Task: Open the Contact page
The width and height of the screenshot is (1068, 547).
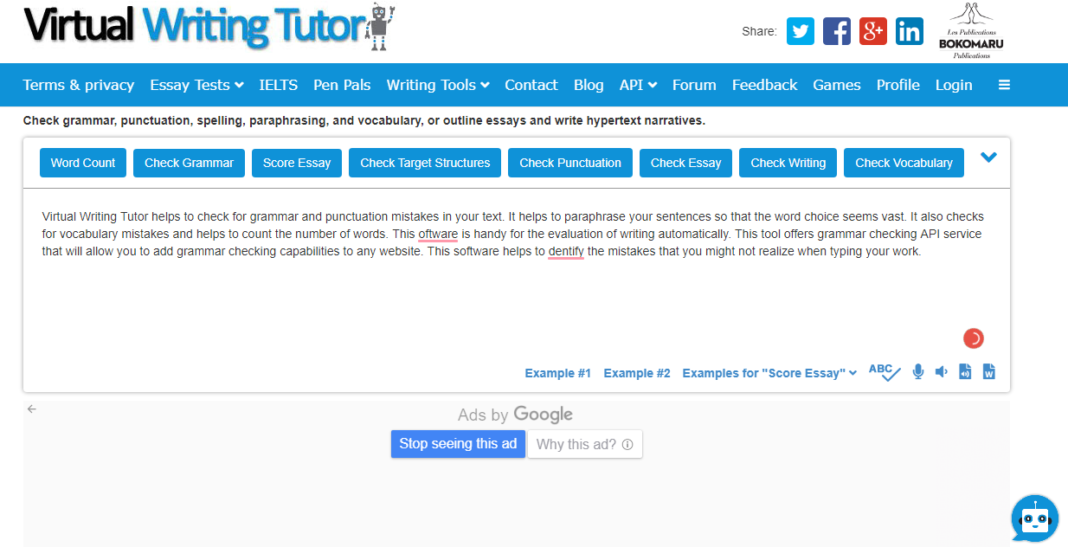Action: coord(531,85)
